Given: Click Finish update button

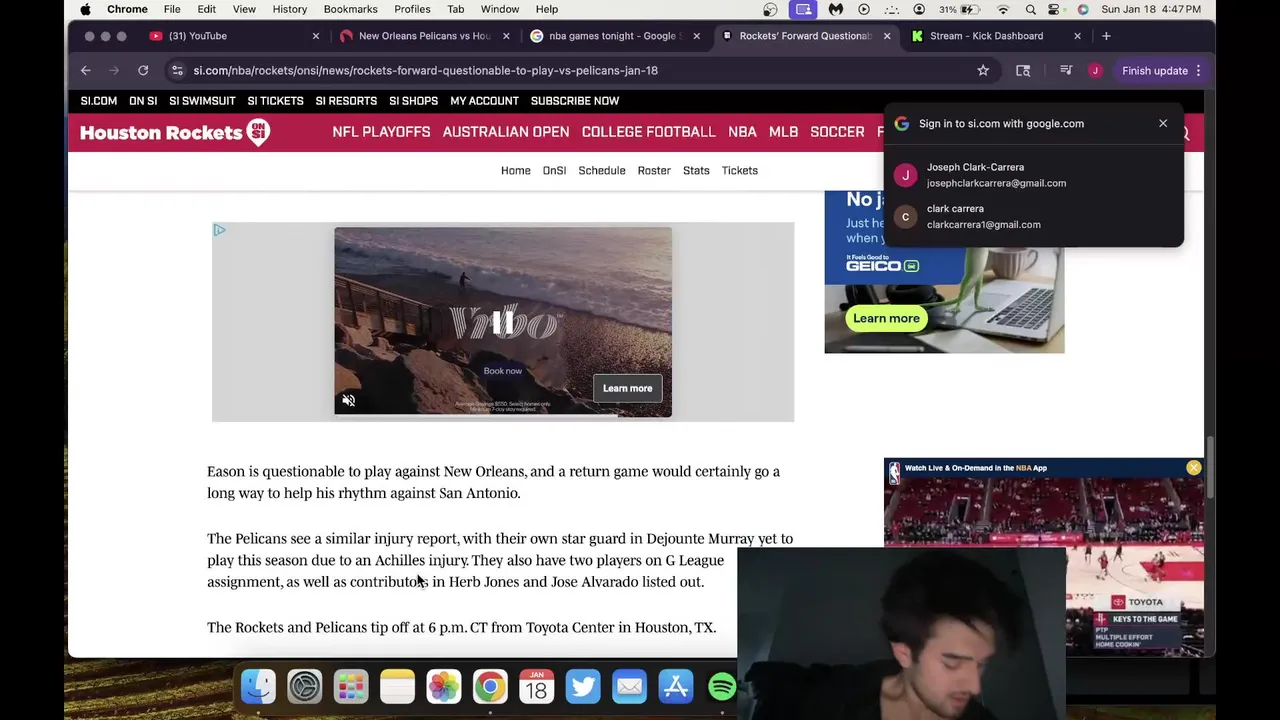Looking at the screenshot, I should (1154, 70).
